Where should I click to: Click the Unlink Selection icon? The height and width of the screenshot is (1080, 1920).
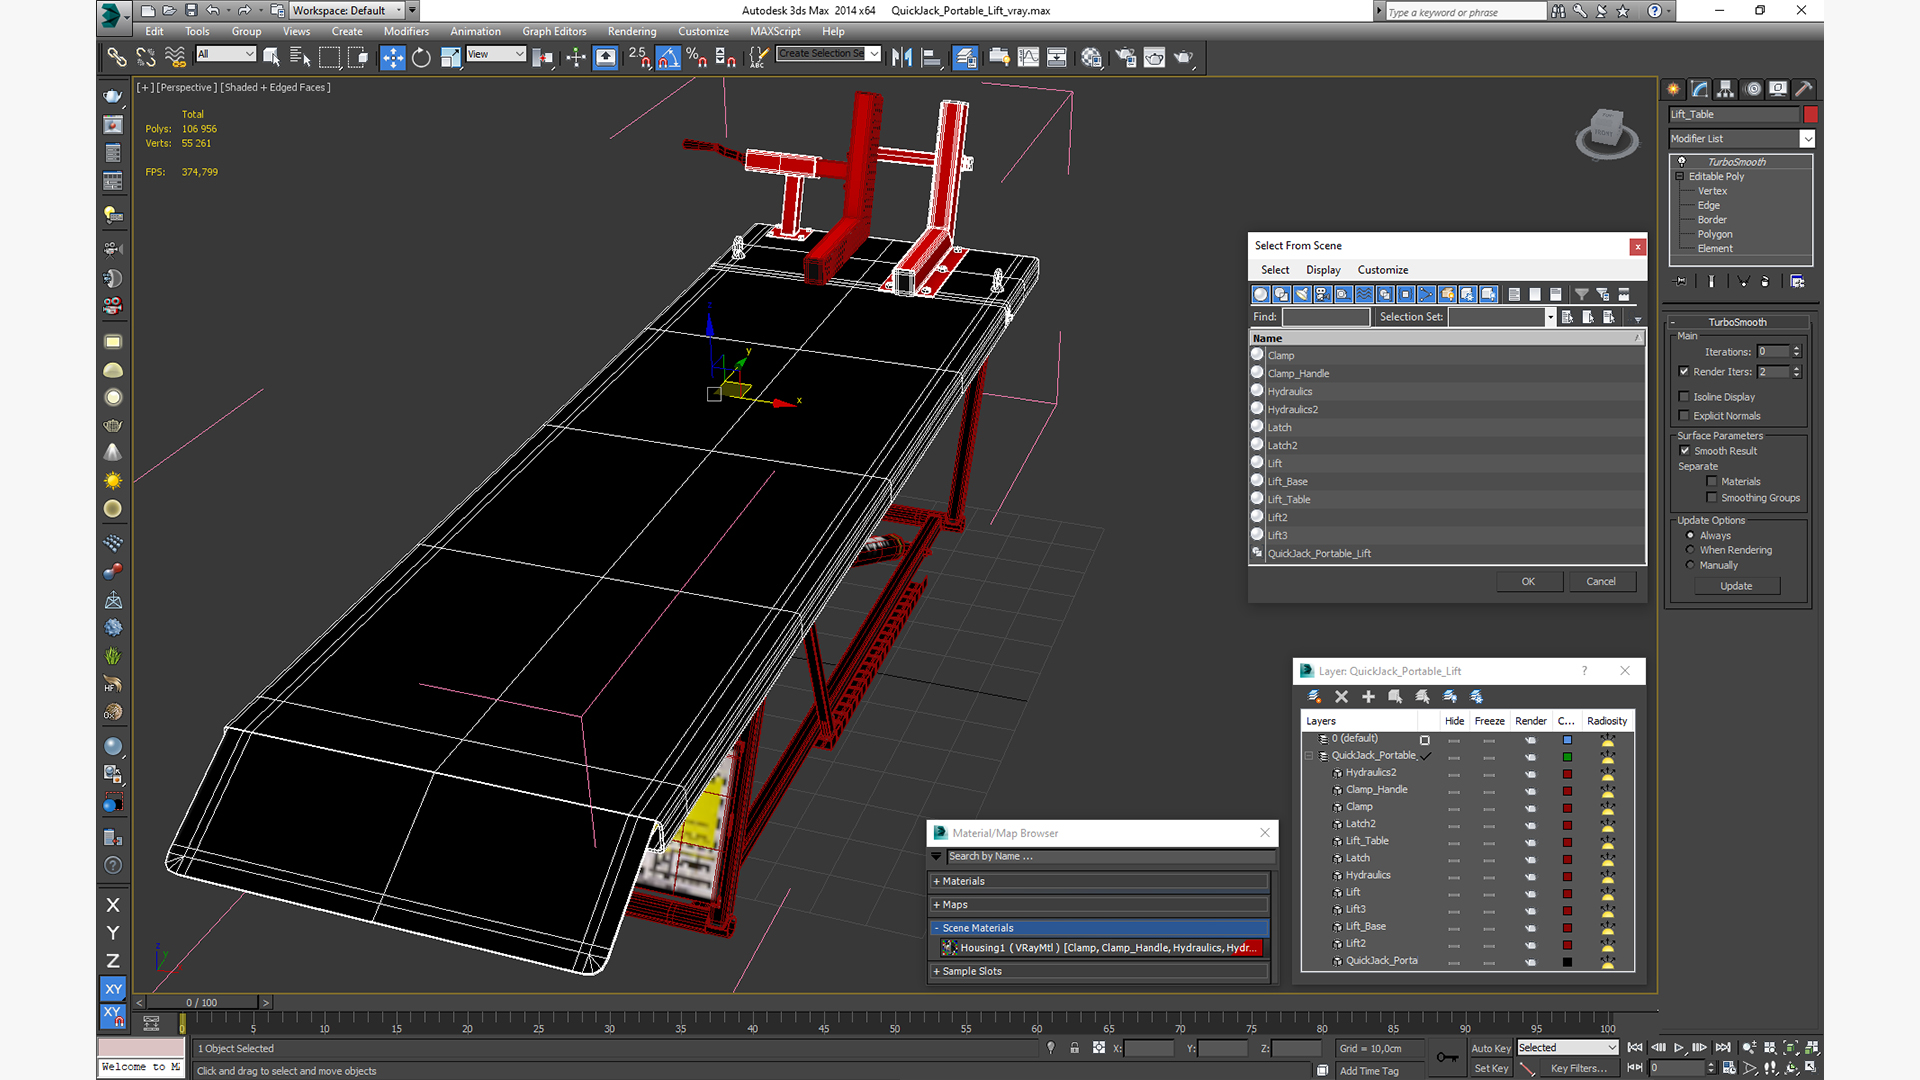click(146, 58)
